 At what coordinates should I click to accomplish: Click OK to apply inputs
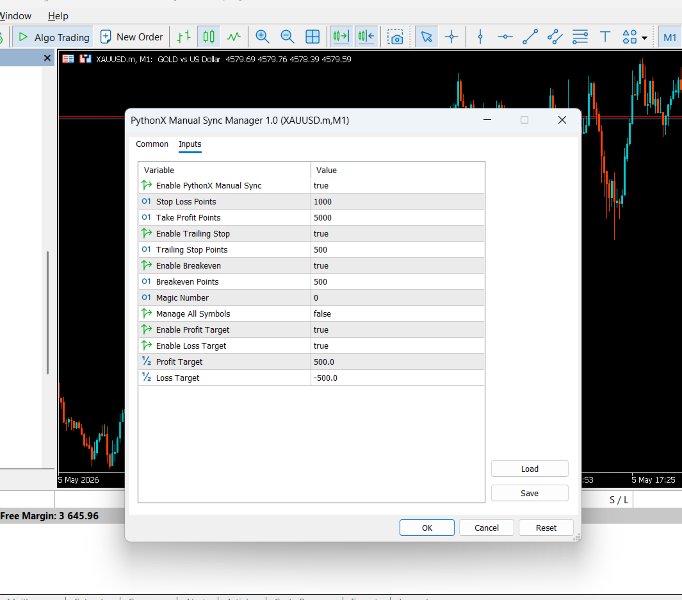pos(427,528)
